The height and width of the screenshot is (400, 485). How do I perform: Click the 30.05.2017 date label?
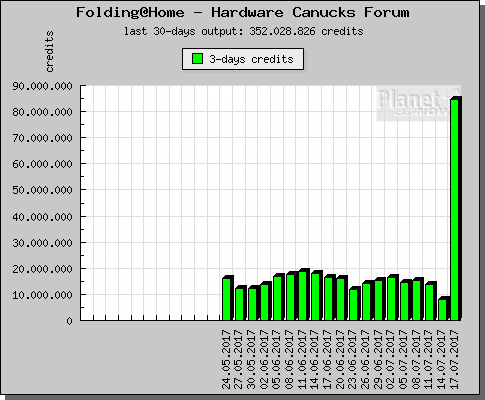click(x=252, y=360)
